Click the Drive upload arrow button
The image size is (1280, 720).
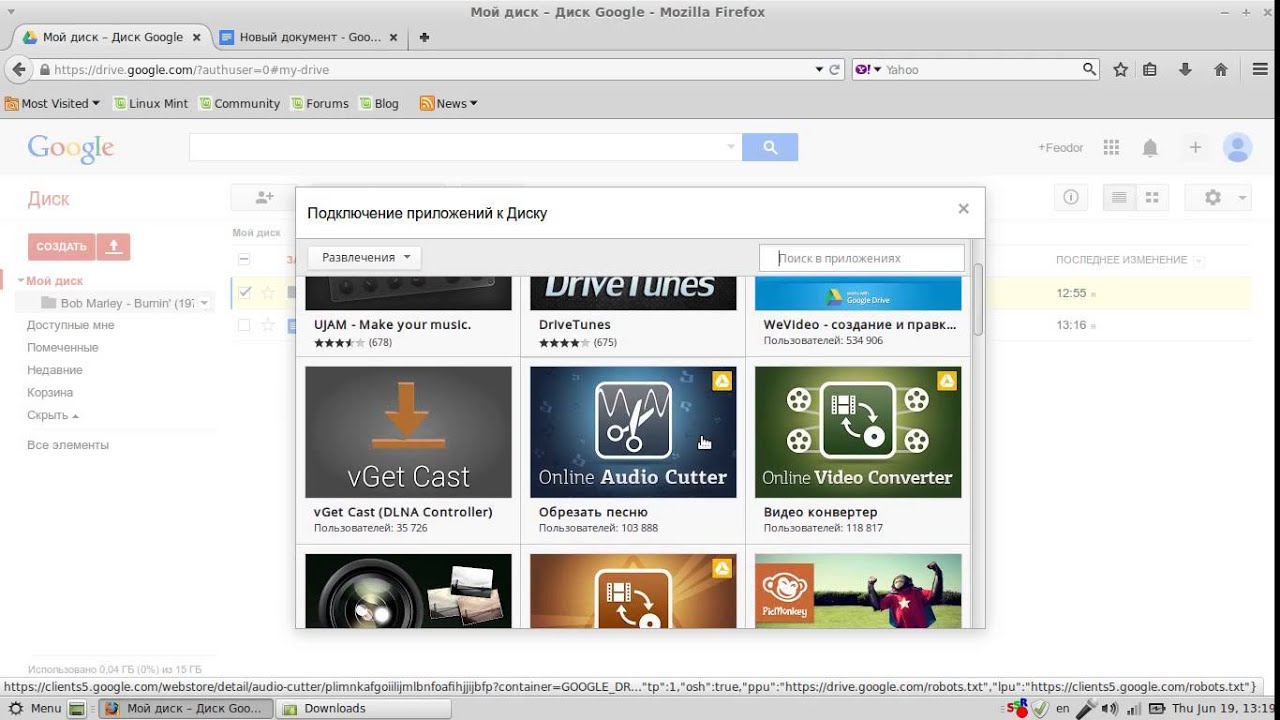pyautogui.click(x=114, y=246)
